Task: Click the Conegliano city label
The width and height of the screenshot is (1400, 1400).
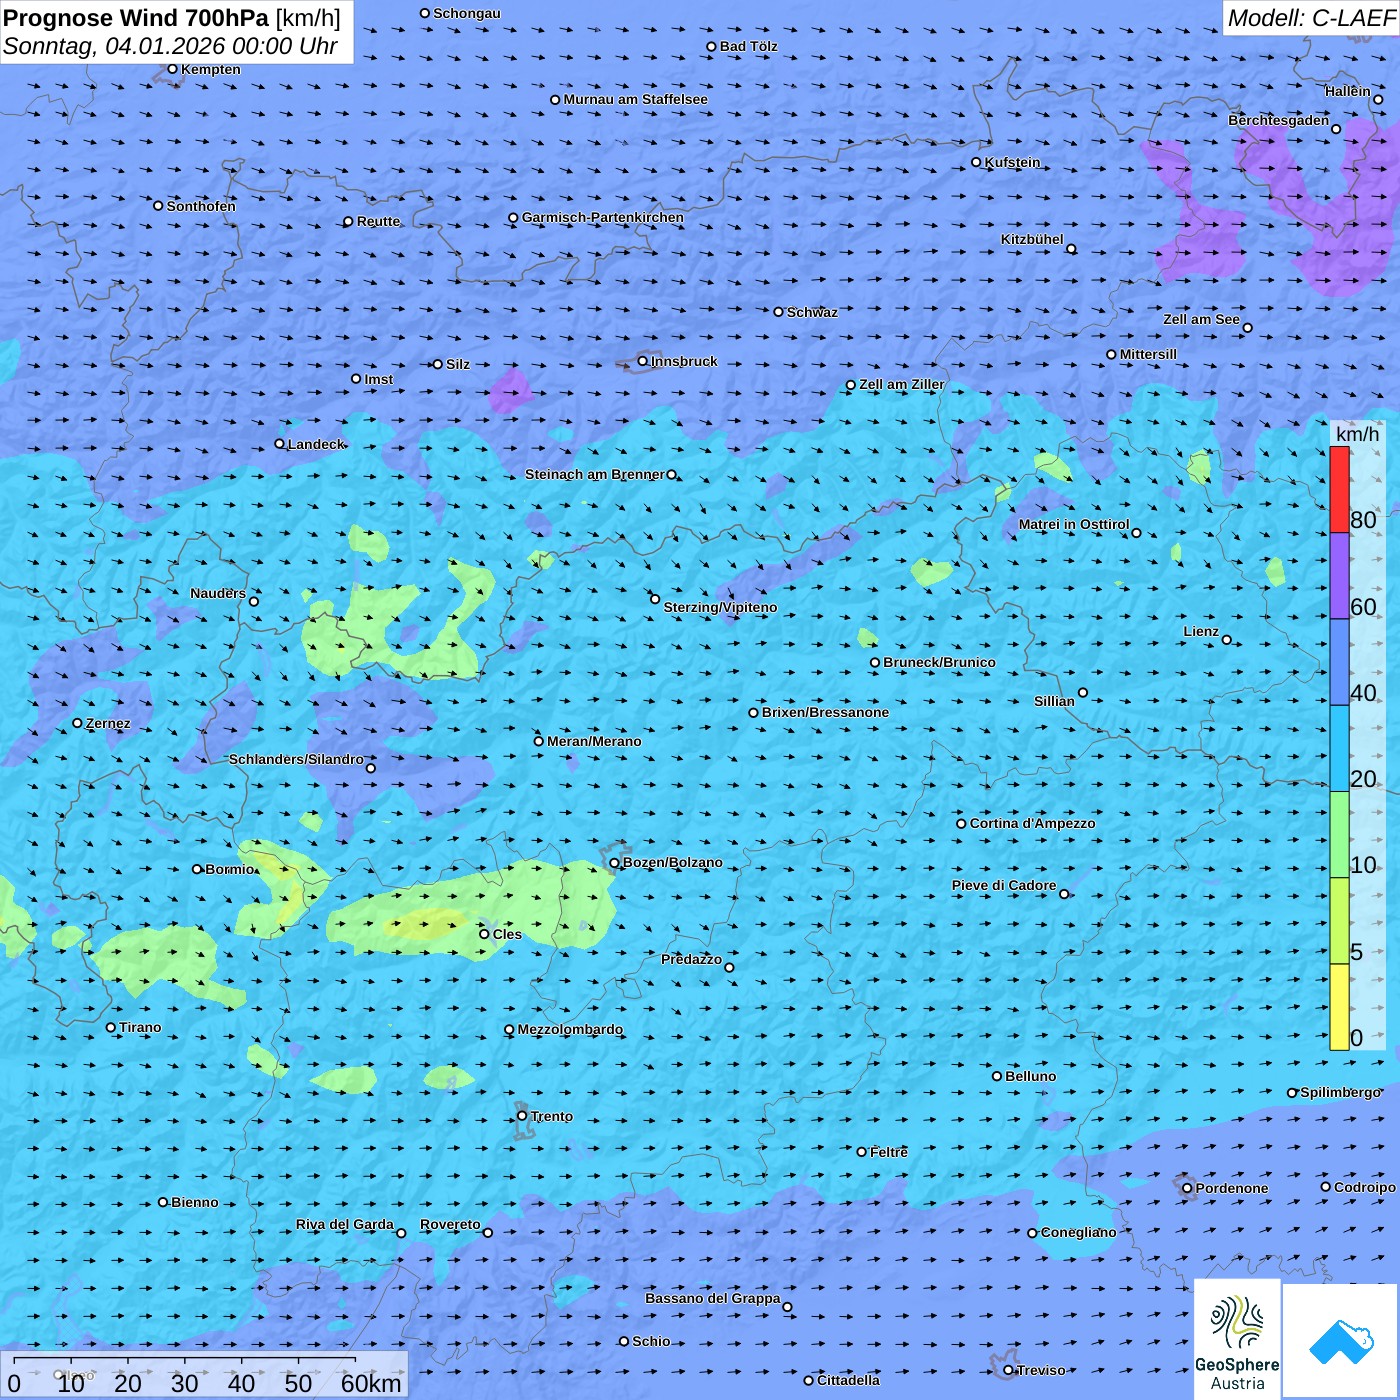Action: tap(1078, 1232)
